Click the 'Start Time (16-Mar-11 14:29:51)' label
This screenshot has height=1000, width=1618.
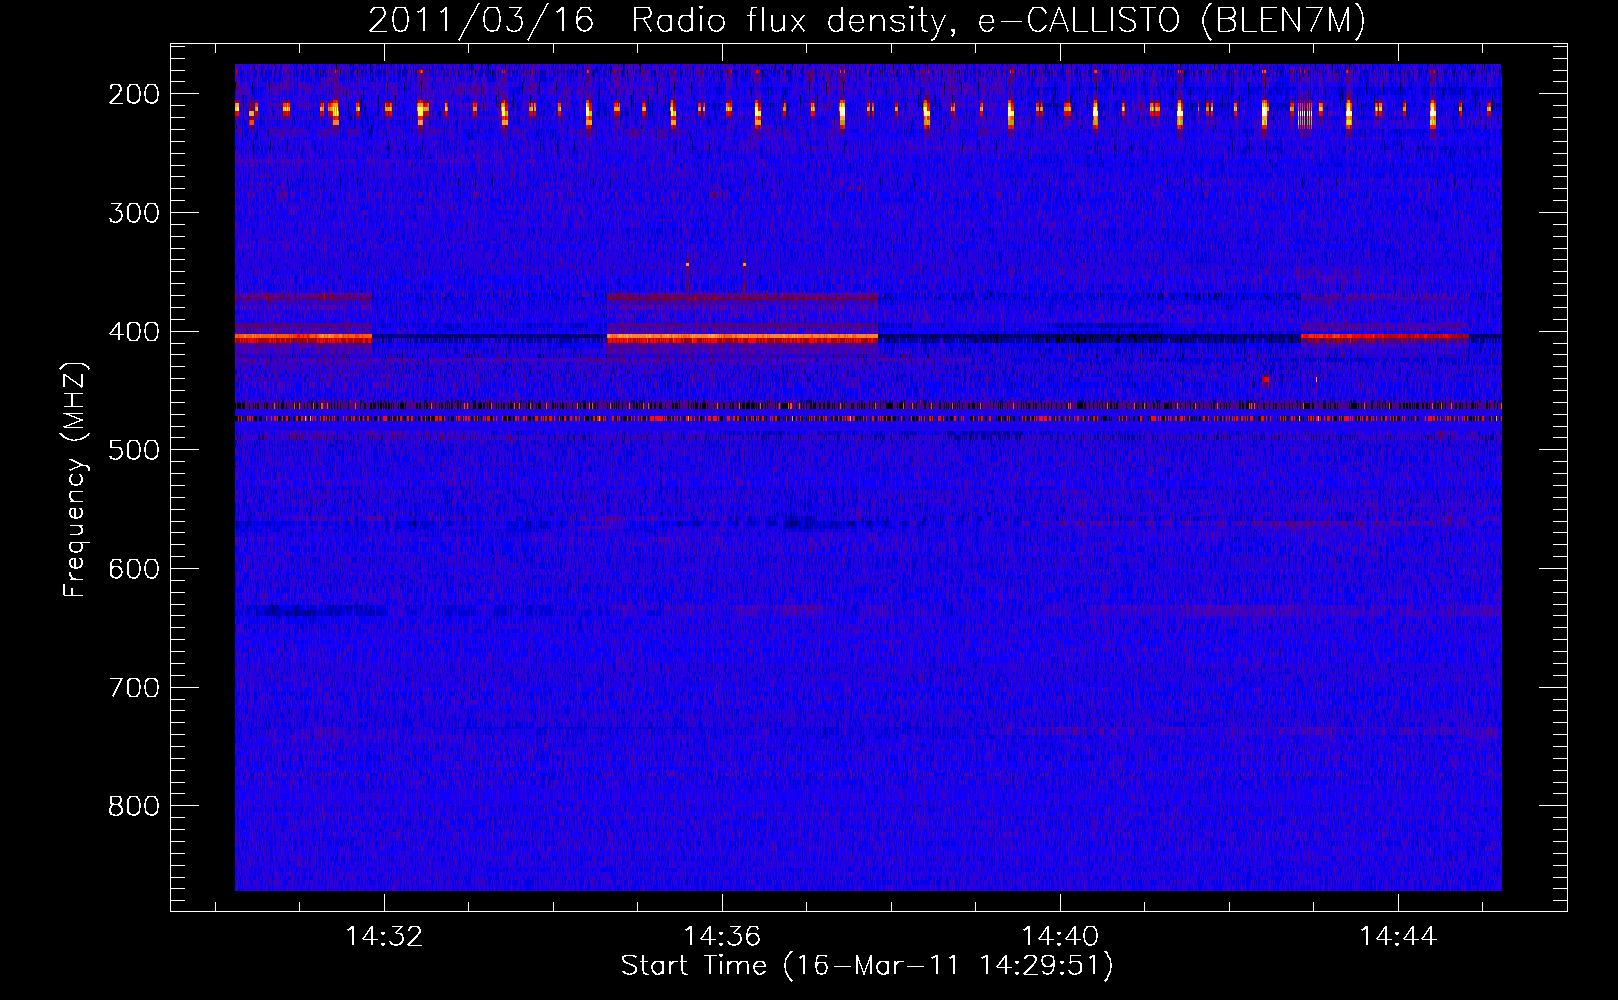[867, 966]
